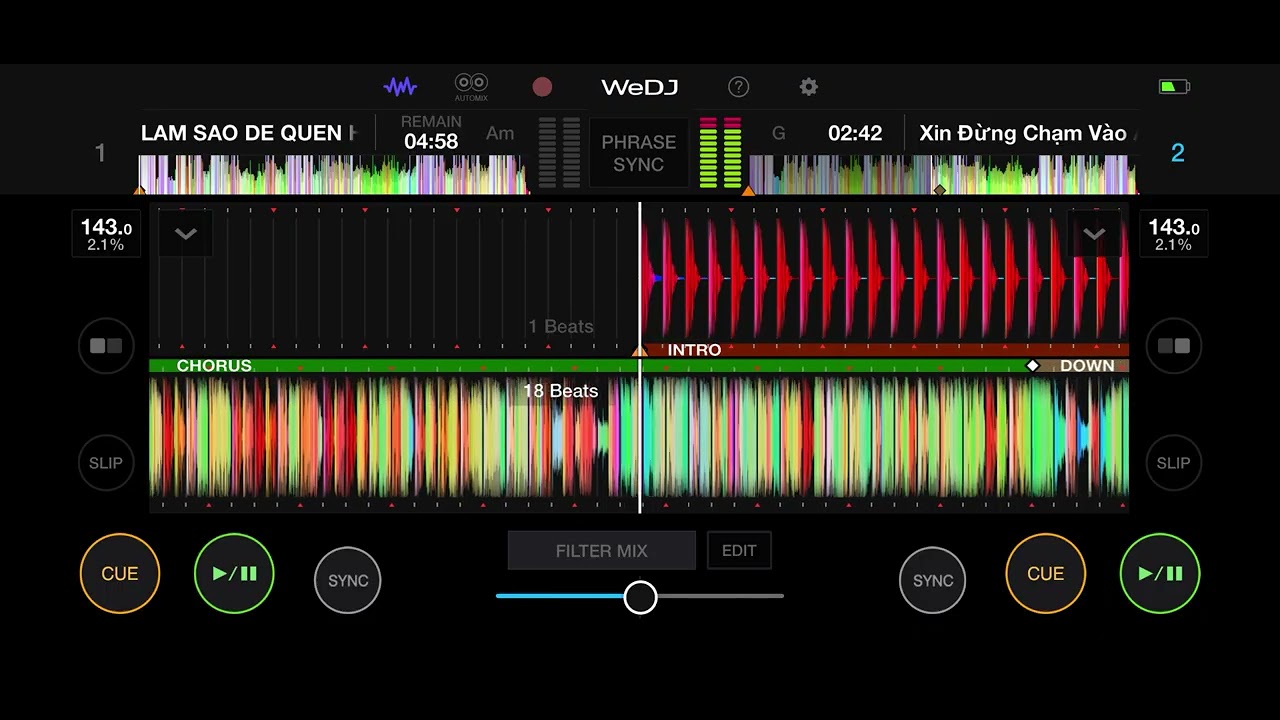Start recording with the red record button
Image resolution: width=1280 pixels, height=720 pixels.
coord(542,87)
